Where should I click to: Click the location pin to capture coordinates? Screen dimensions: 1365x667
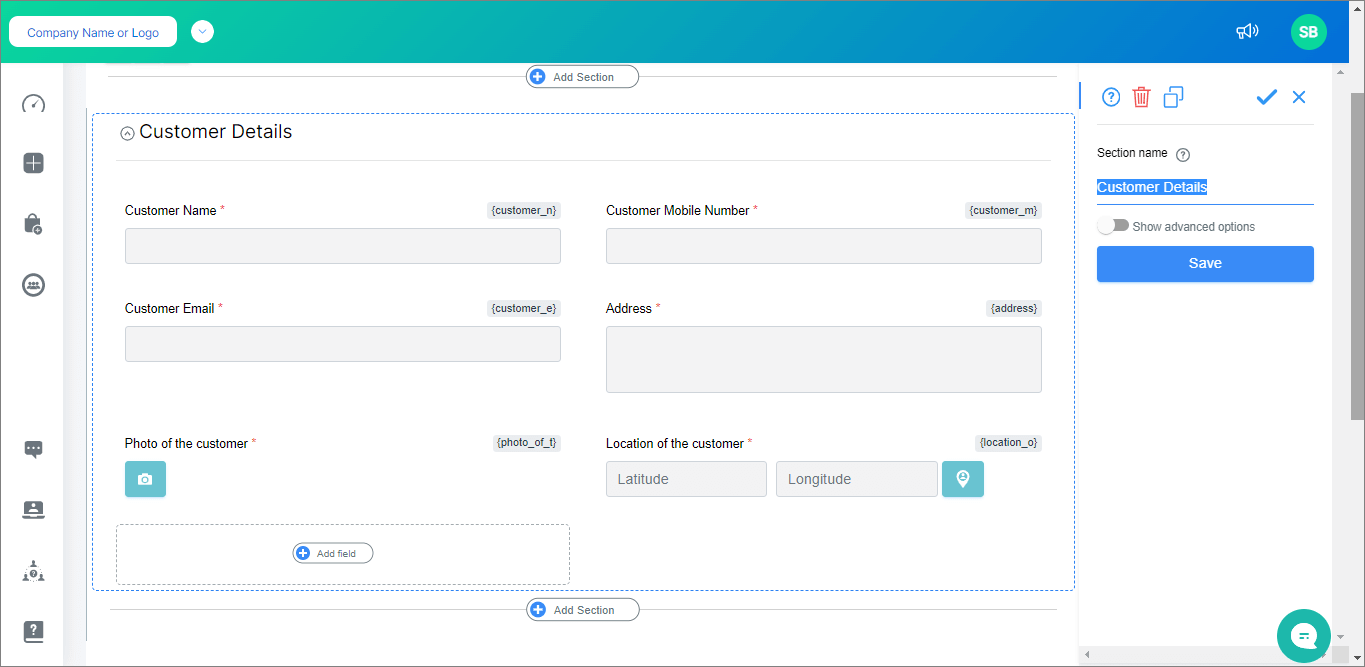pos(962,479)
